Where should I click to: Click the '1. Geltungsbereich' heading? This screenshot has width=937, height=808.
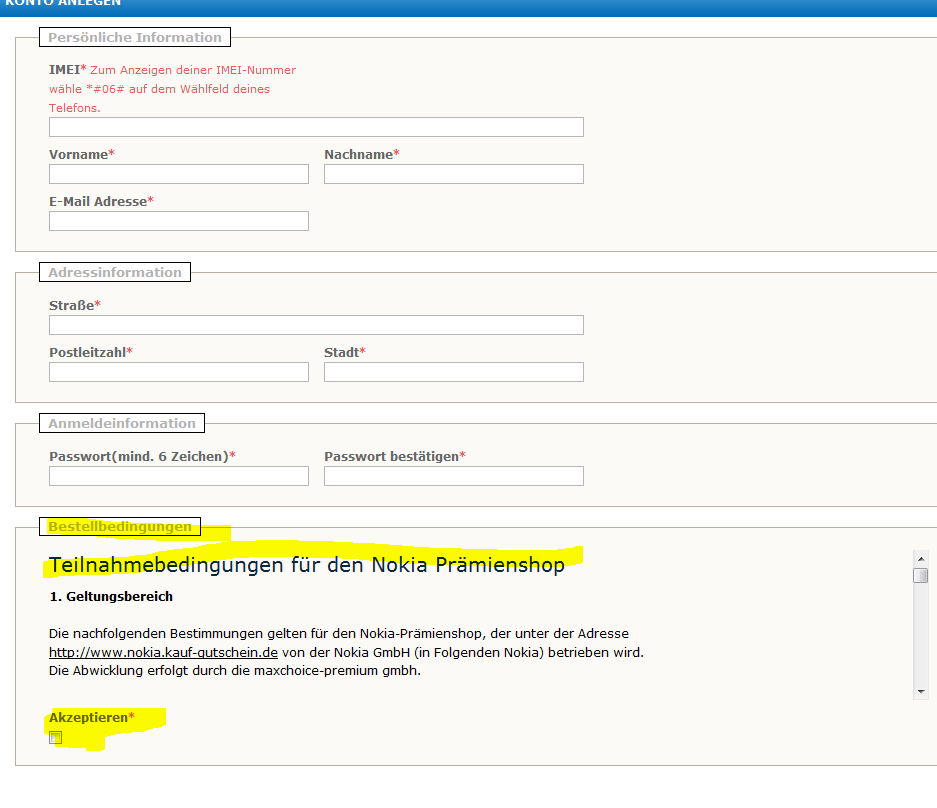(111, 596)
